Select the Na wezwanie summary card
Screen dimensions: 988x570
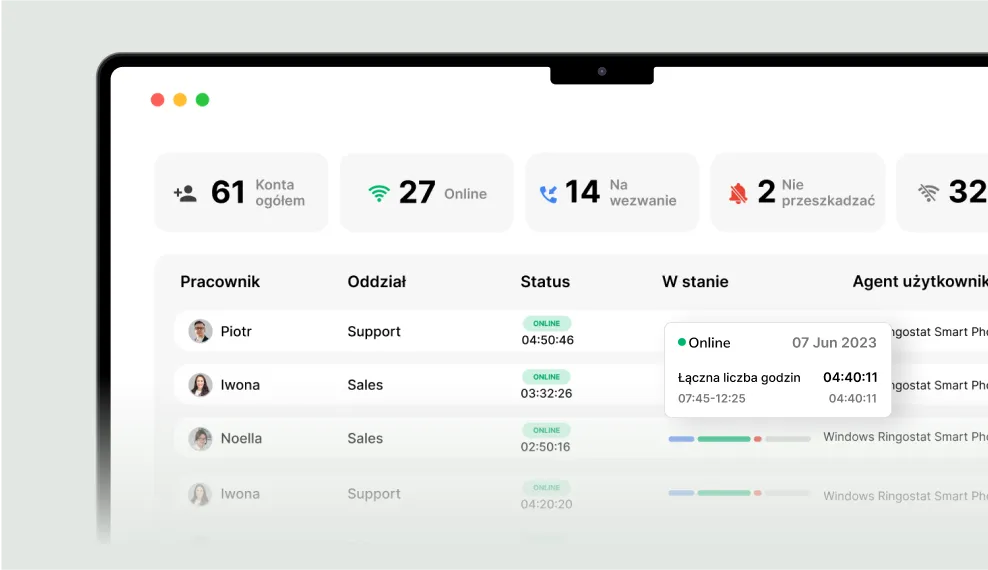612,192
